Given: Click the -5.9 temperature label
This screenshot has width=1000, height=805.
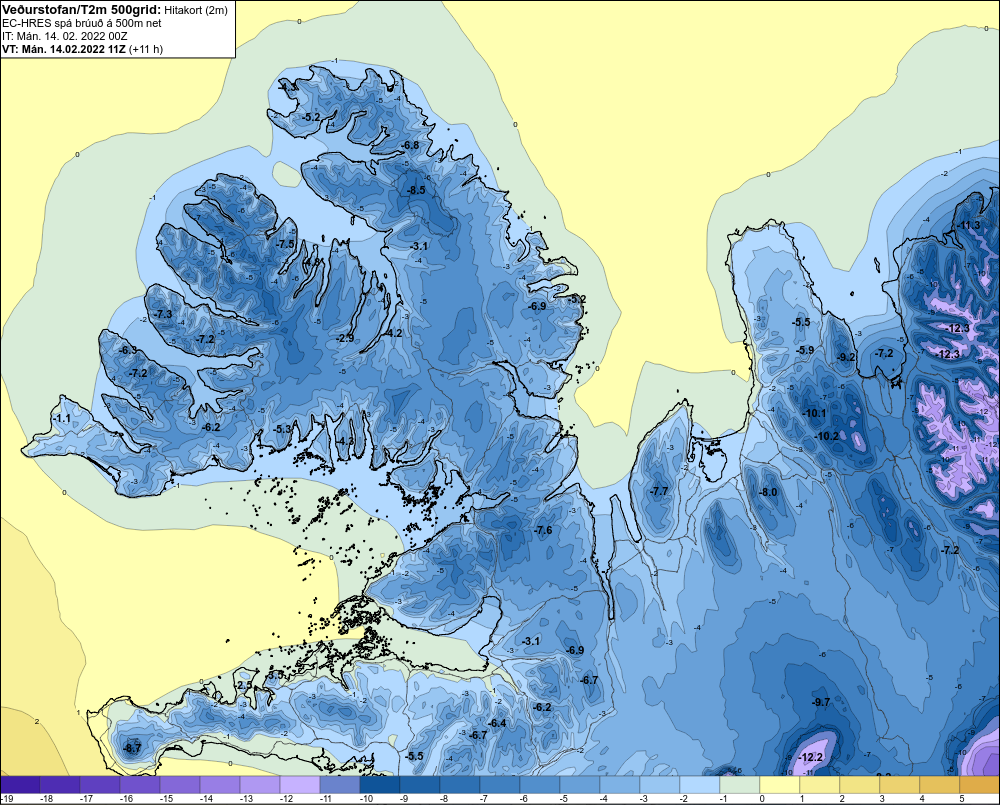Looking at the screenshot, I should [805, 350].
